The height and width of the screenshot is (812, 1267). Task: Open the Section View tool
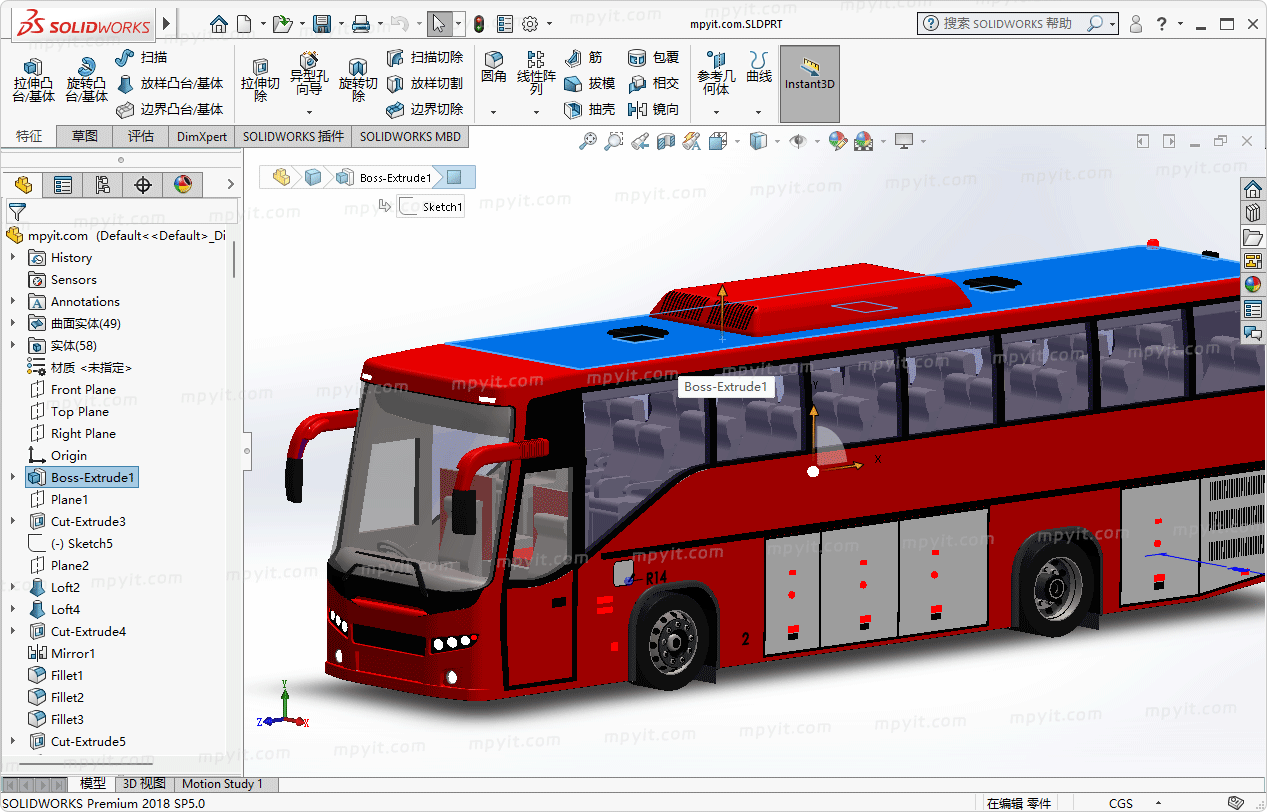pyautogui.click(x=666, y=142)
